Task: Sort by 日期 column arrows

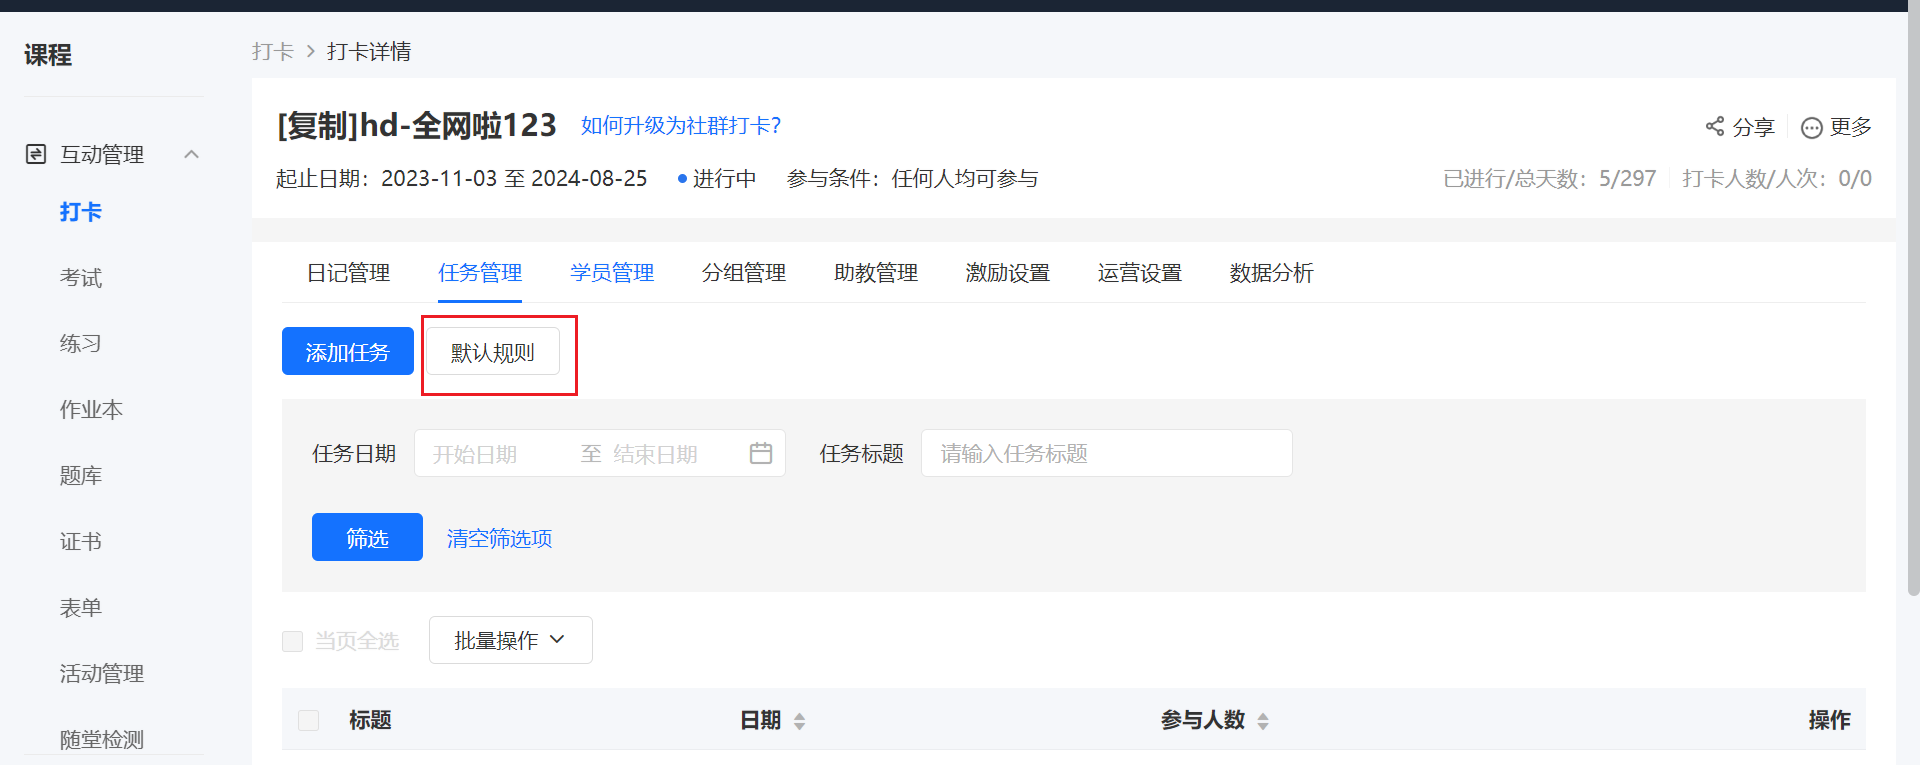Action: [799, 721]
